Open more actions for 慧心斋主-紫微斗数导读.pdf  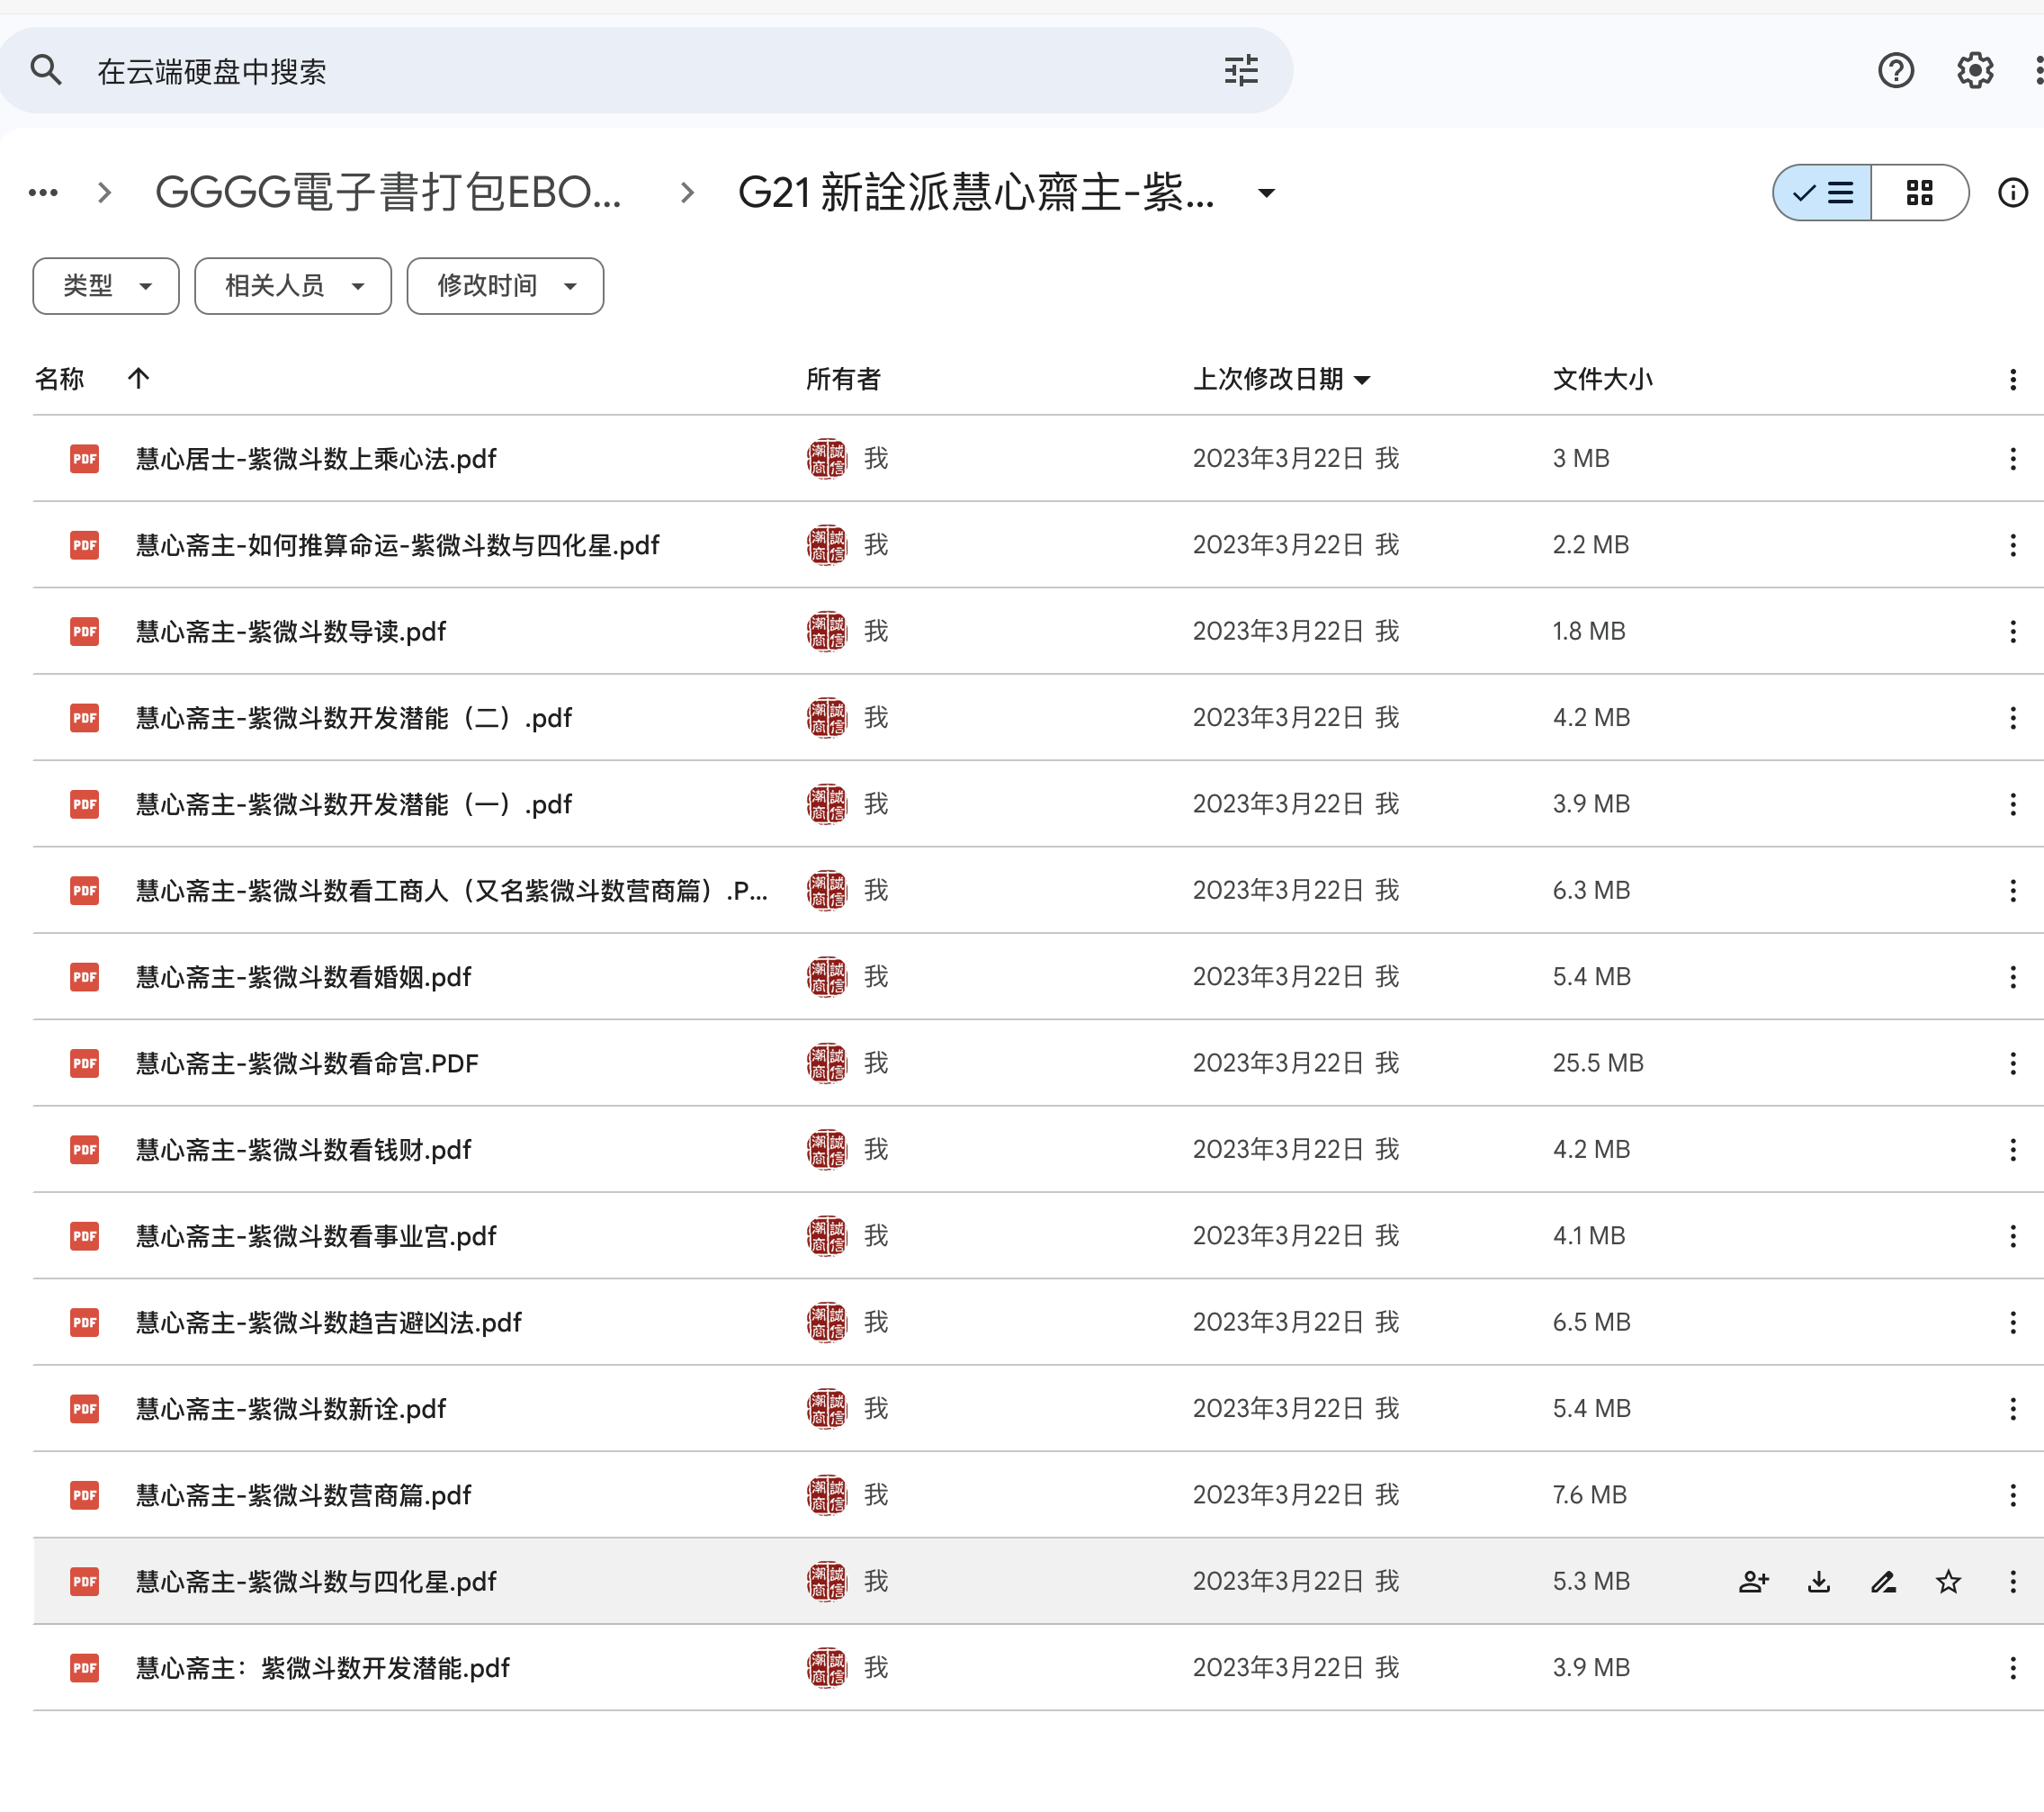pos(2012,631)
